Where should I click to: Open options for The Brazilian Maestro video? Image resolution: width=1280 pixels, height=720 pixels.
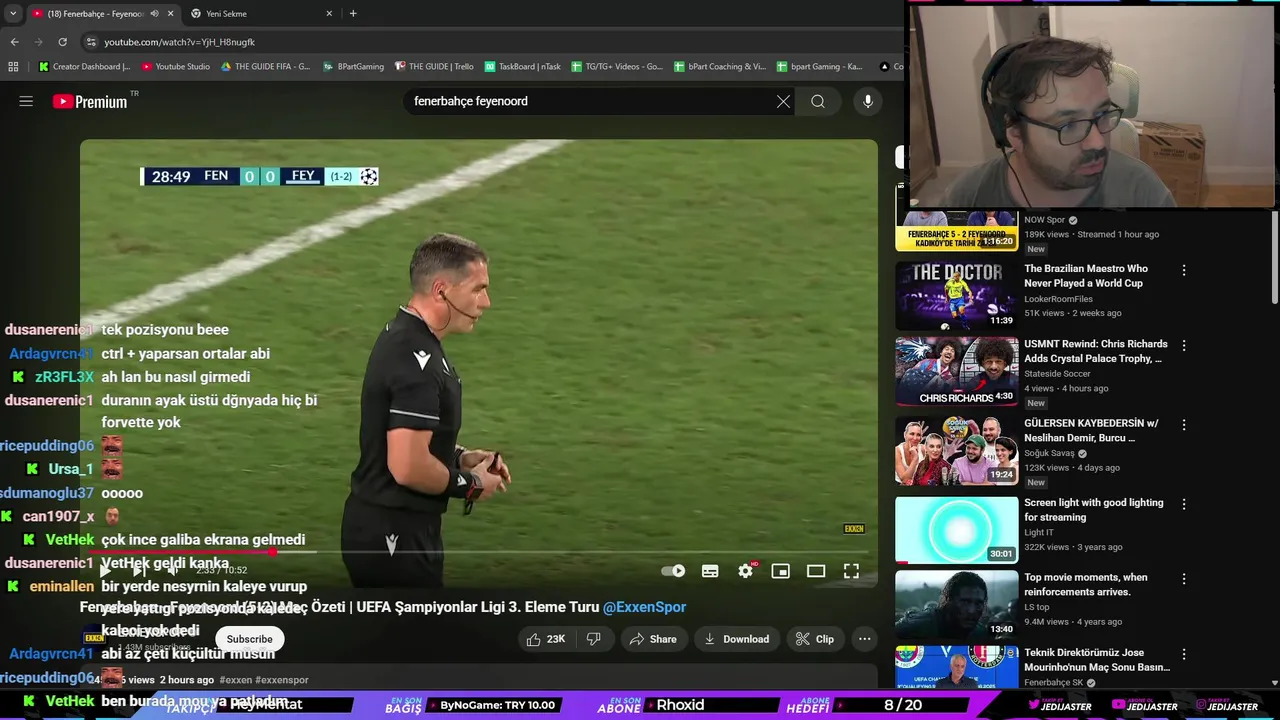click(x=1184, y=270)
